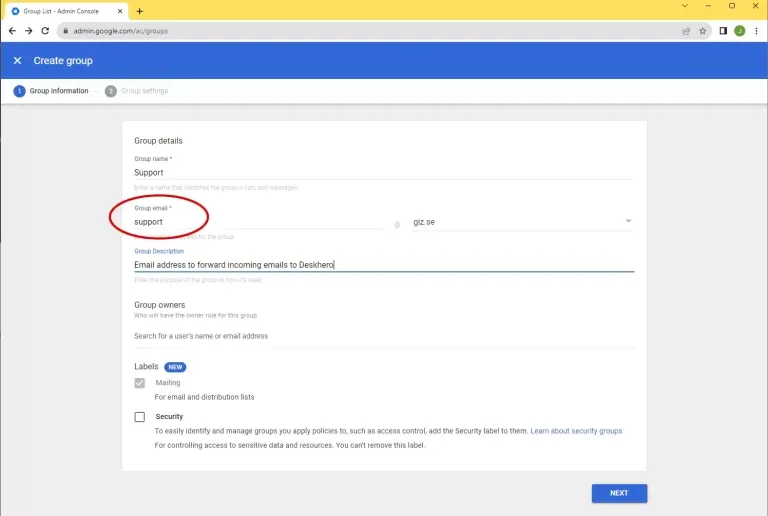Edit the Group Description field

click(384, 265)
